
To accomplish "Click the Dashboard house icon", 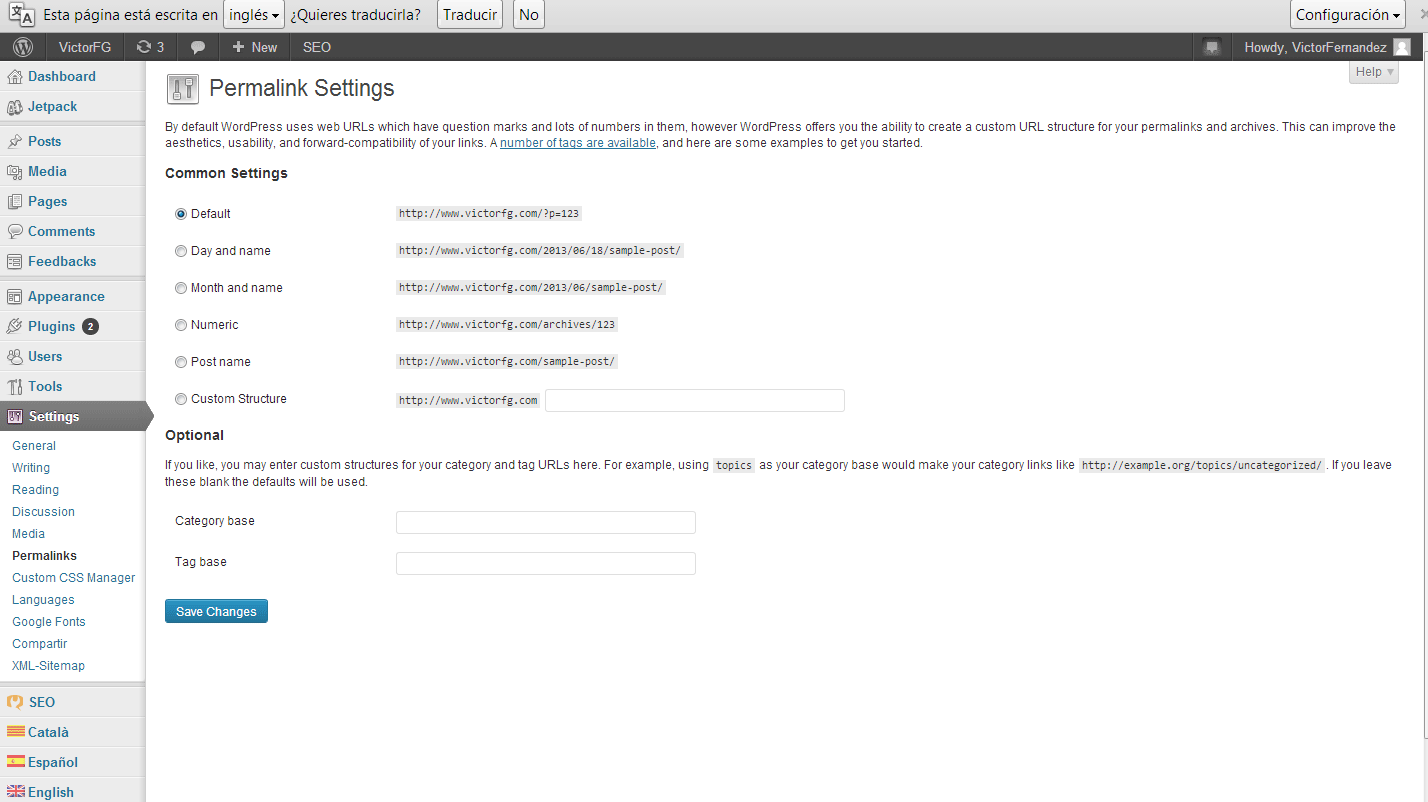I will click(x=15, y=77).
